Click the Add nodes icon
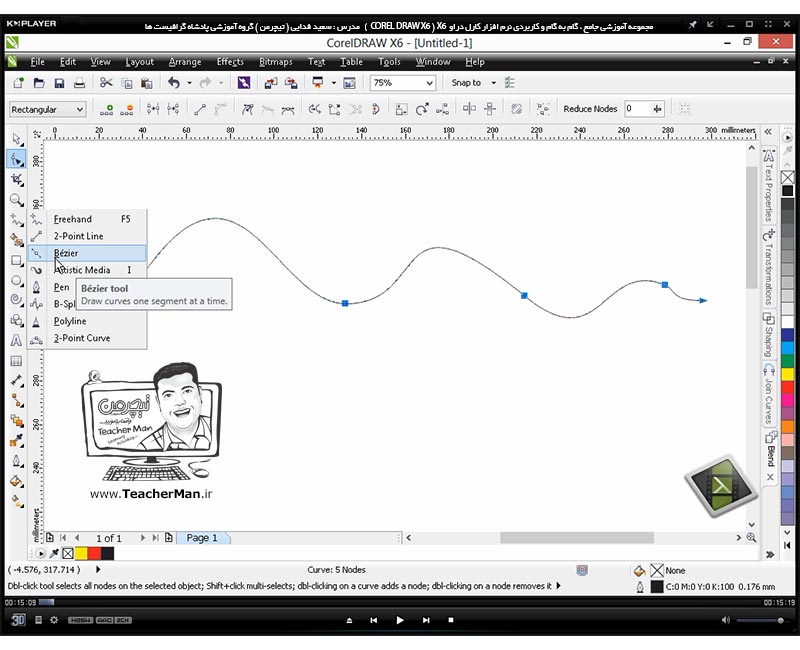This screenshot has height=650, width=800. (x=107, y=109)
